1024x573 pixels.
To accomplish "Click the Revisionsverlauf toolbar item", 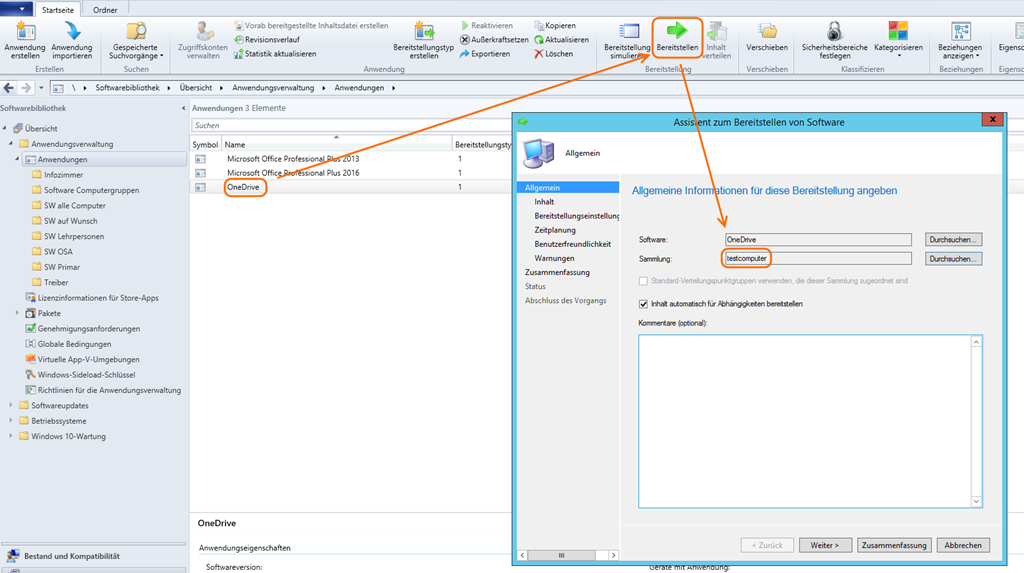I will coord(274,40).
